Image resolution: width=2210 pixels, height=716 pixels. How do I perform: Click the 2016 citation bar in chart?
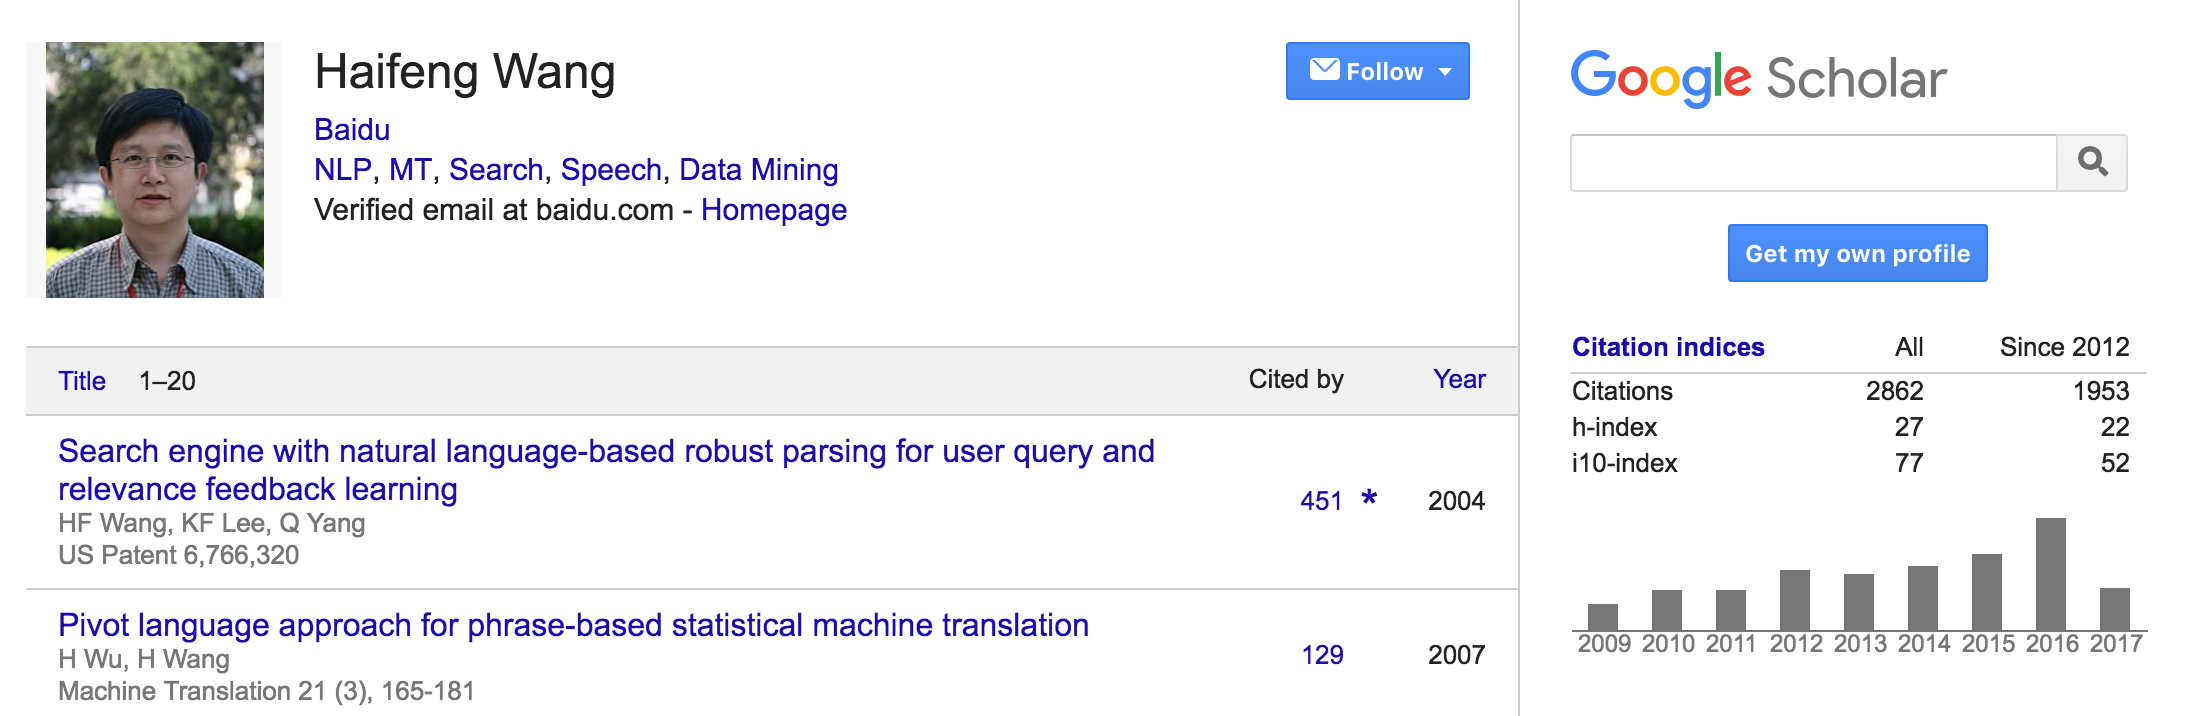(x=2050, y=573)
